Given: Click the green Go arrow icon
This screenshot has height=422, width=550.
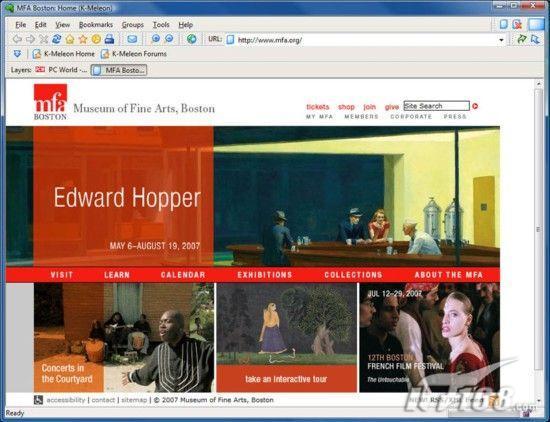Looking at the screenshot, I should tap(522, 39).
